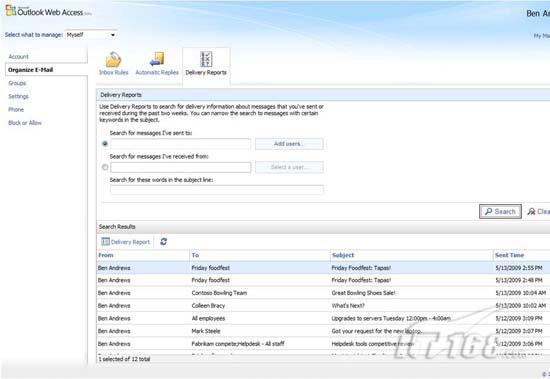Open the 'Select what to manage' dropdown

point(91,35)
